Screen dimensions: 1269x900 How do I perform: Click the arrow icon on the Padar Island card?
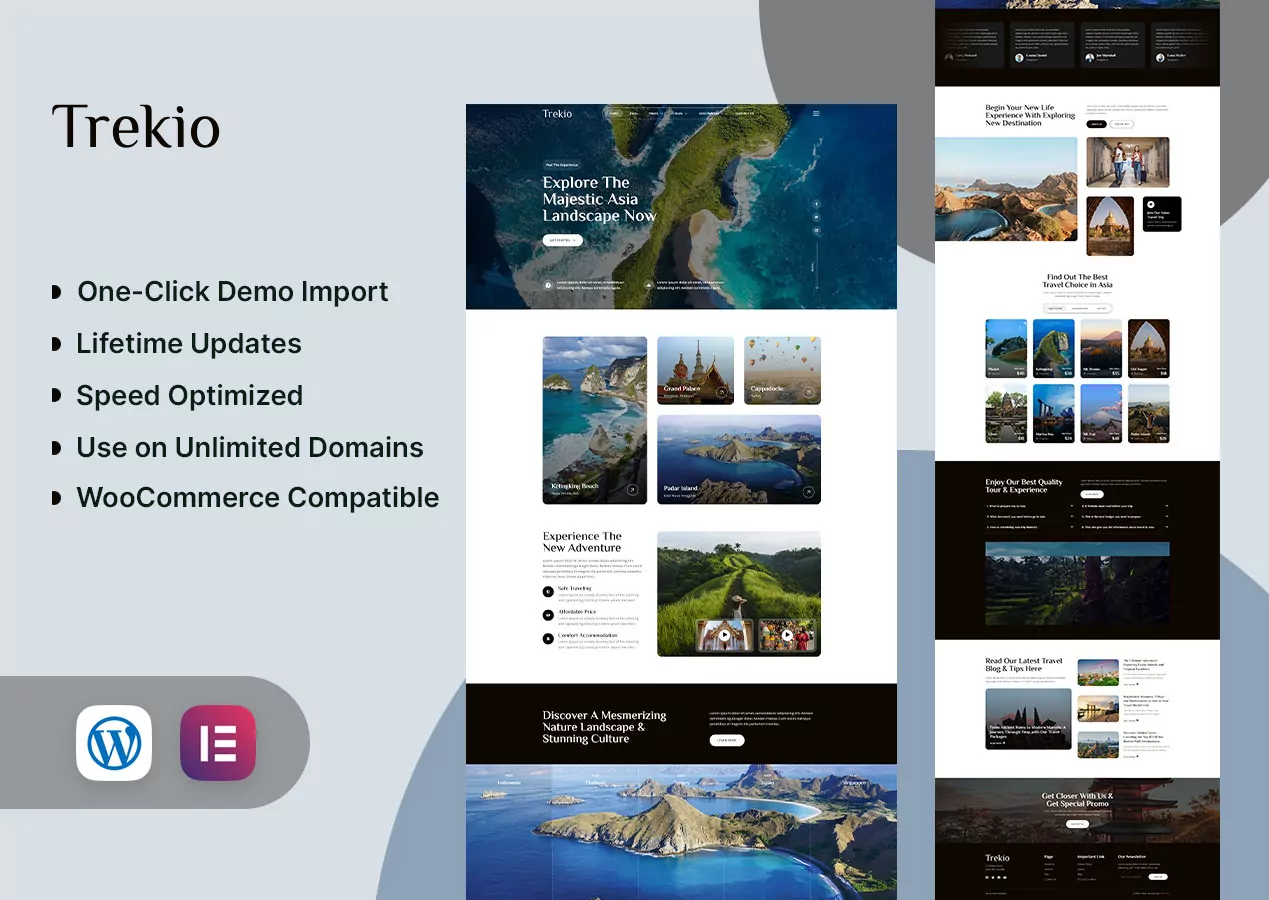(808, 491)
